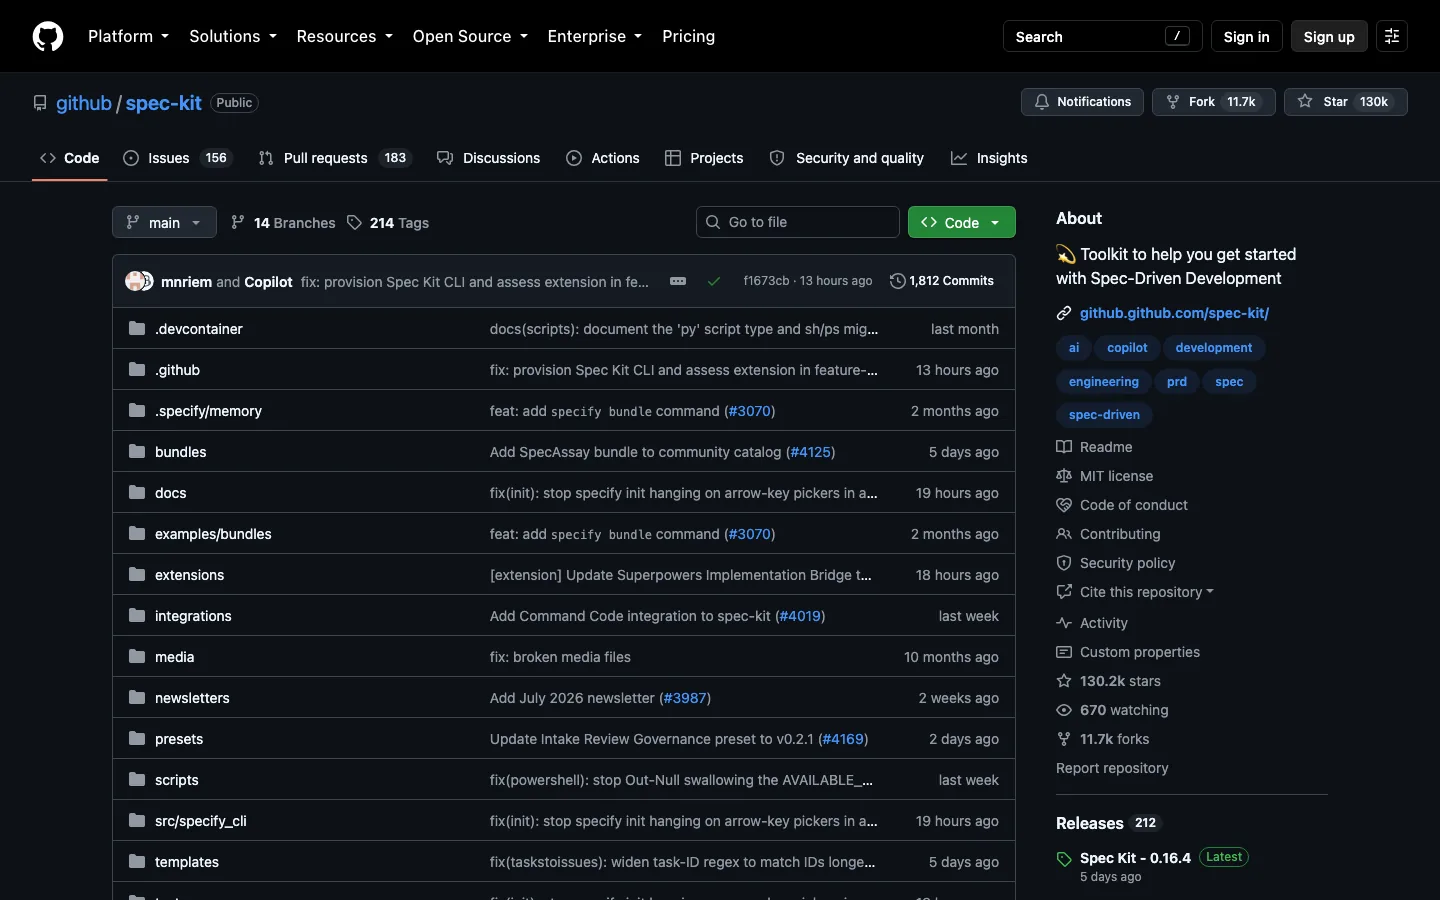Click the f1673cb commit hash

[766, 281]
